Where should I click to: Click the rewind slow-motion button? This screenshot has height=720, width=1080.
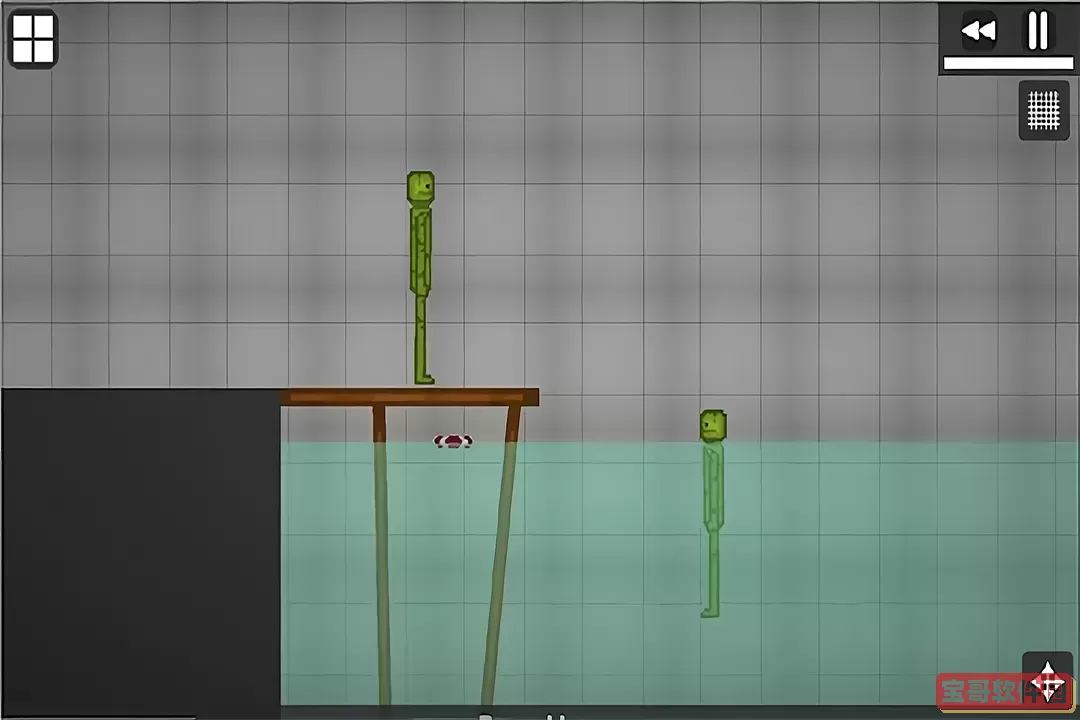tap(978, 32)
